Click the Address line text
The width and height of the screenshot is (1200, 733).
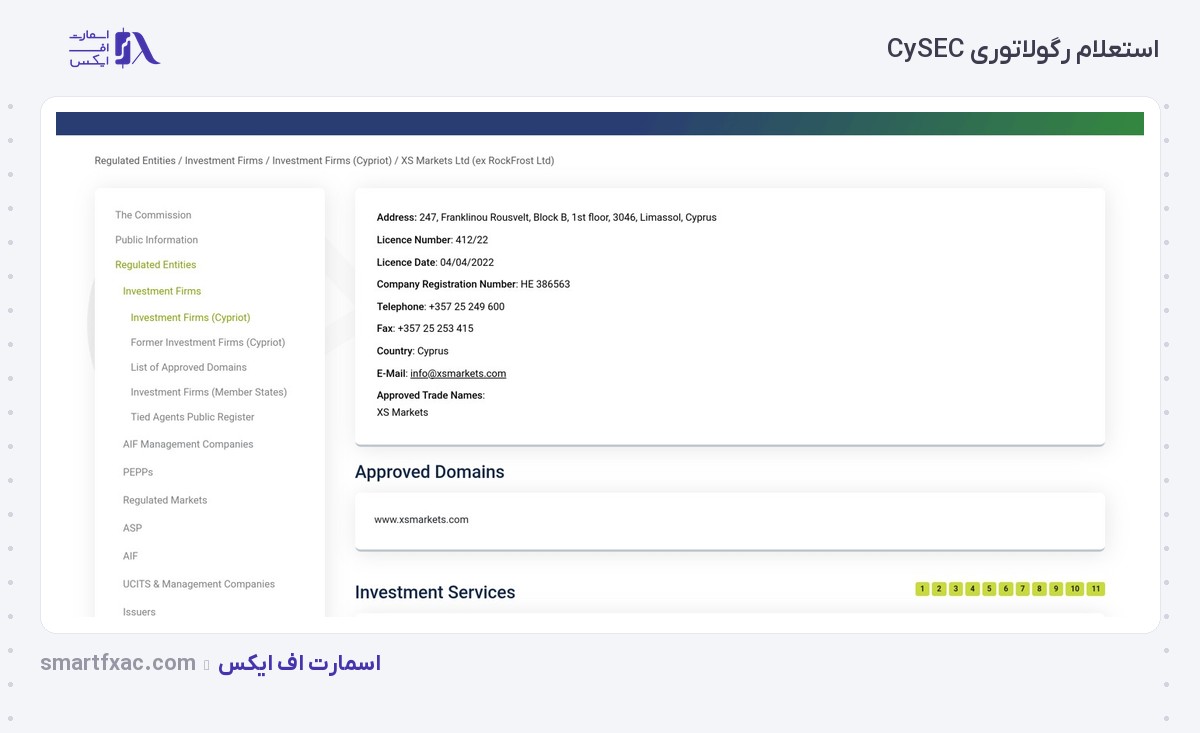[x=546, y=217]
